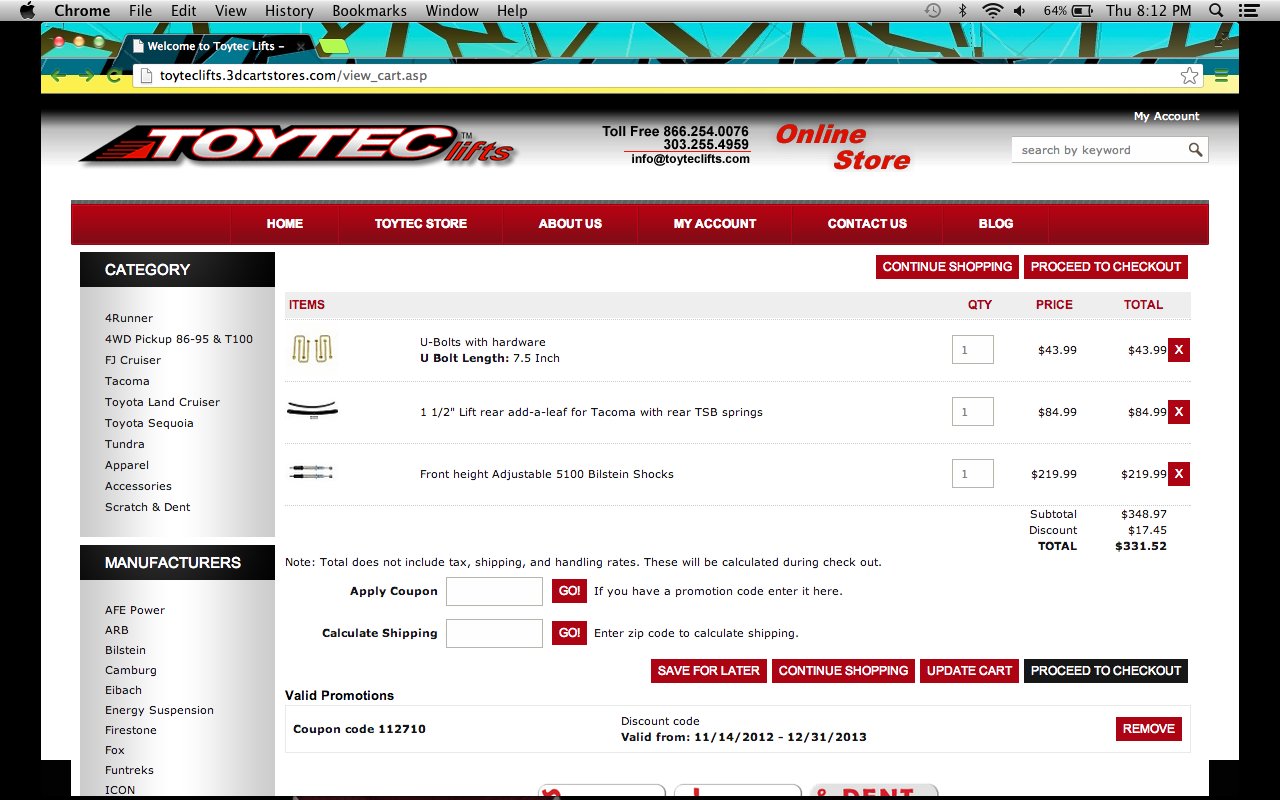This screenshot has height=800, width=1280.
Task: Open the Wi-Fi status menu
Action: 992,10
